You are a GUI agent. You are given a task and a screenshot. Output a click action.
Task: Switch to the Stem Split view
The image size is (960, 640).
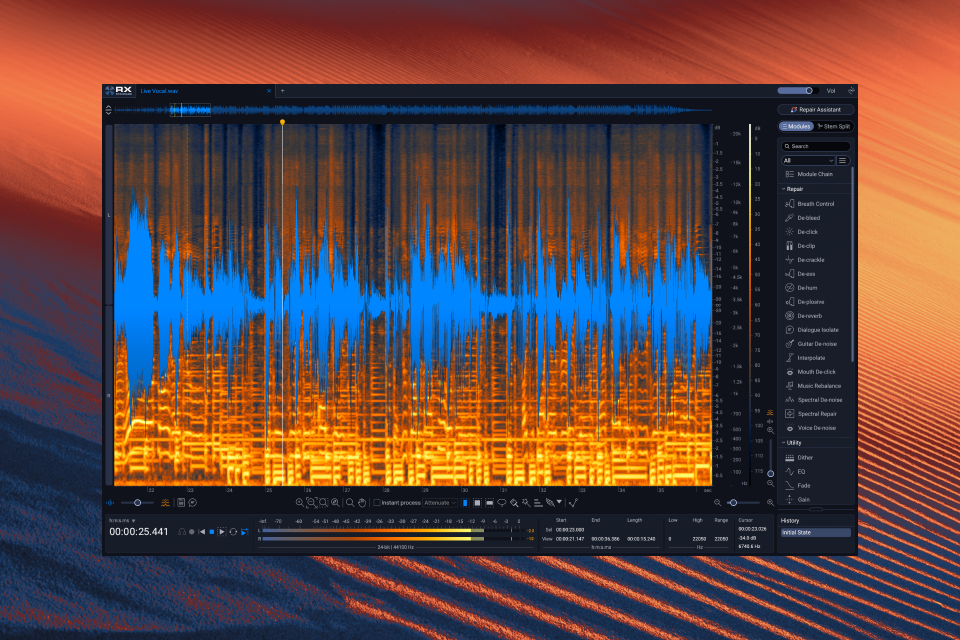tap(834, 126)
